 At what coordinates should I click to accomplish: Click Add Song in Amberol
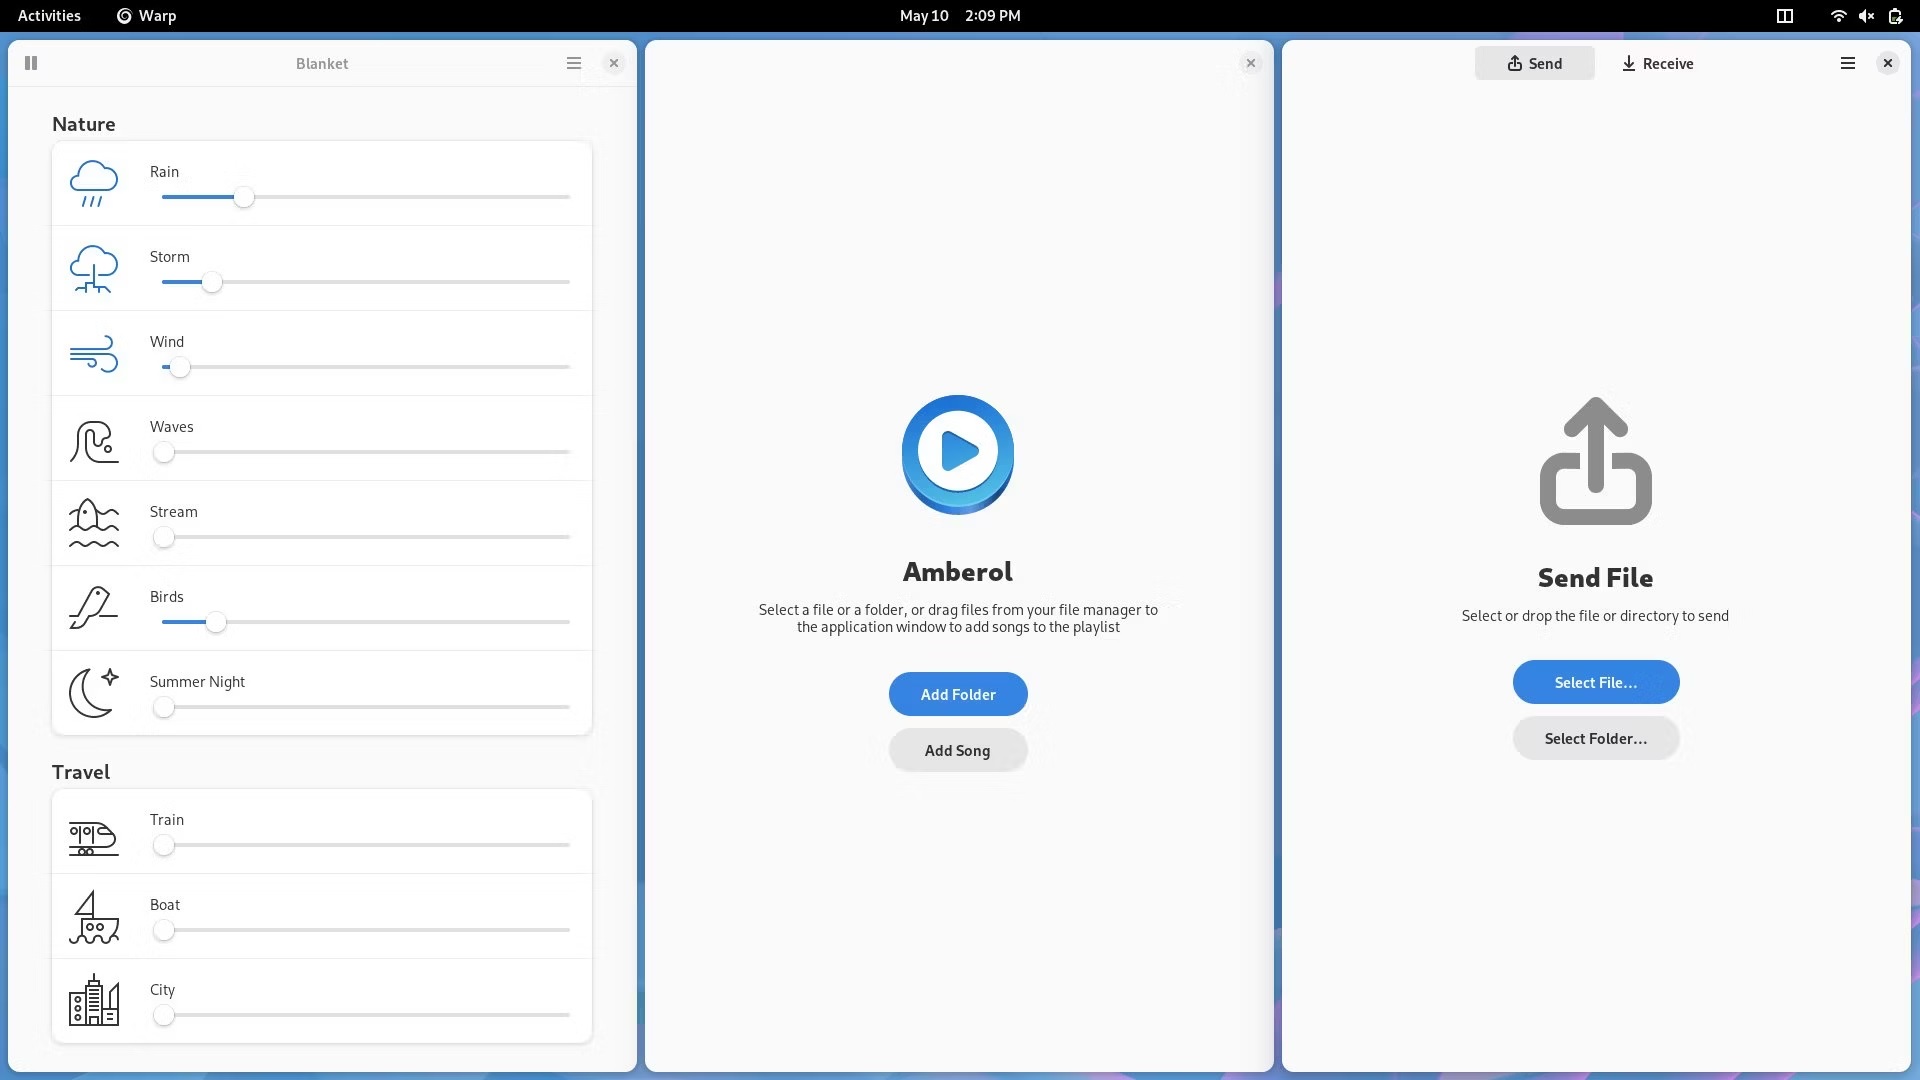pyautogui.click(x=958, y=750)
